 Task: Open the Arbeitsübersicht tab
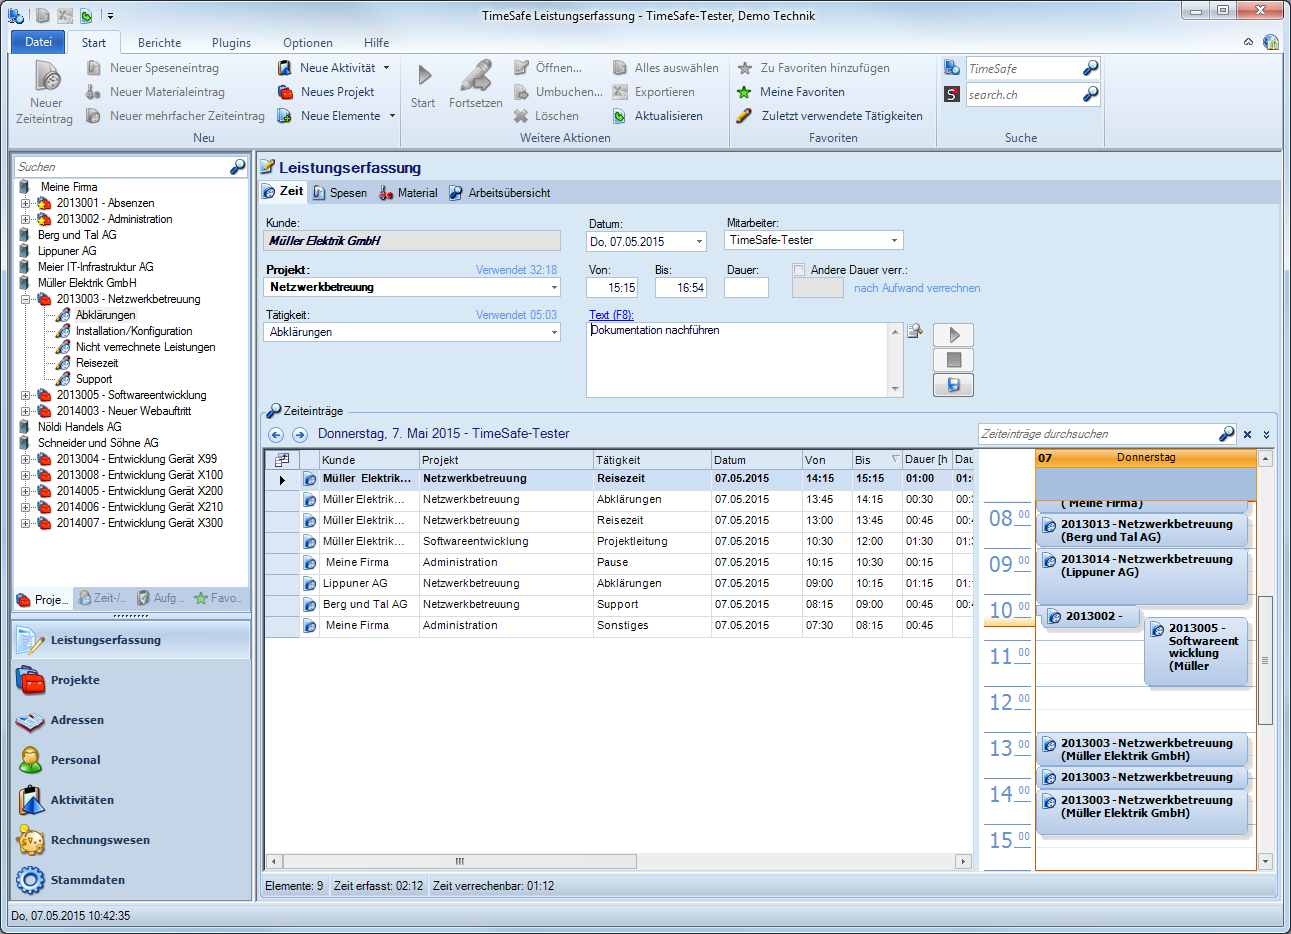point(500,193)
